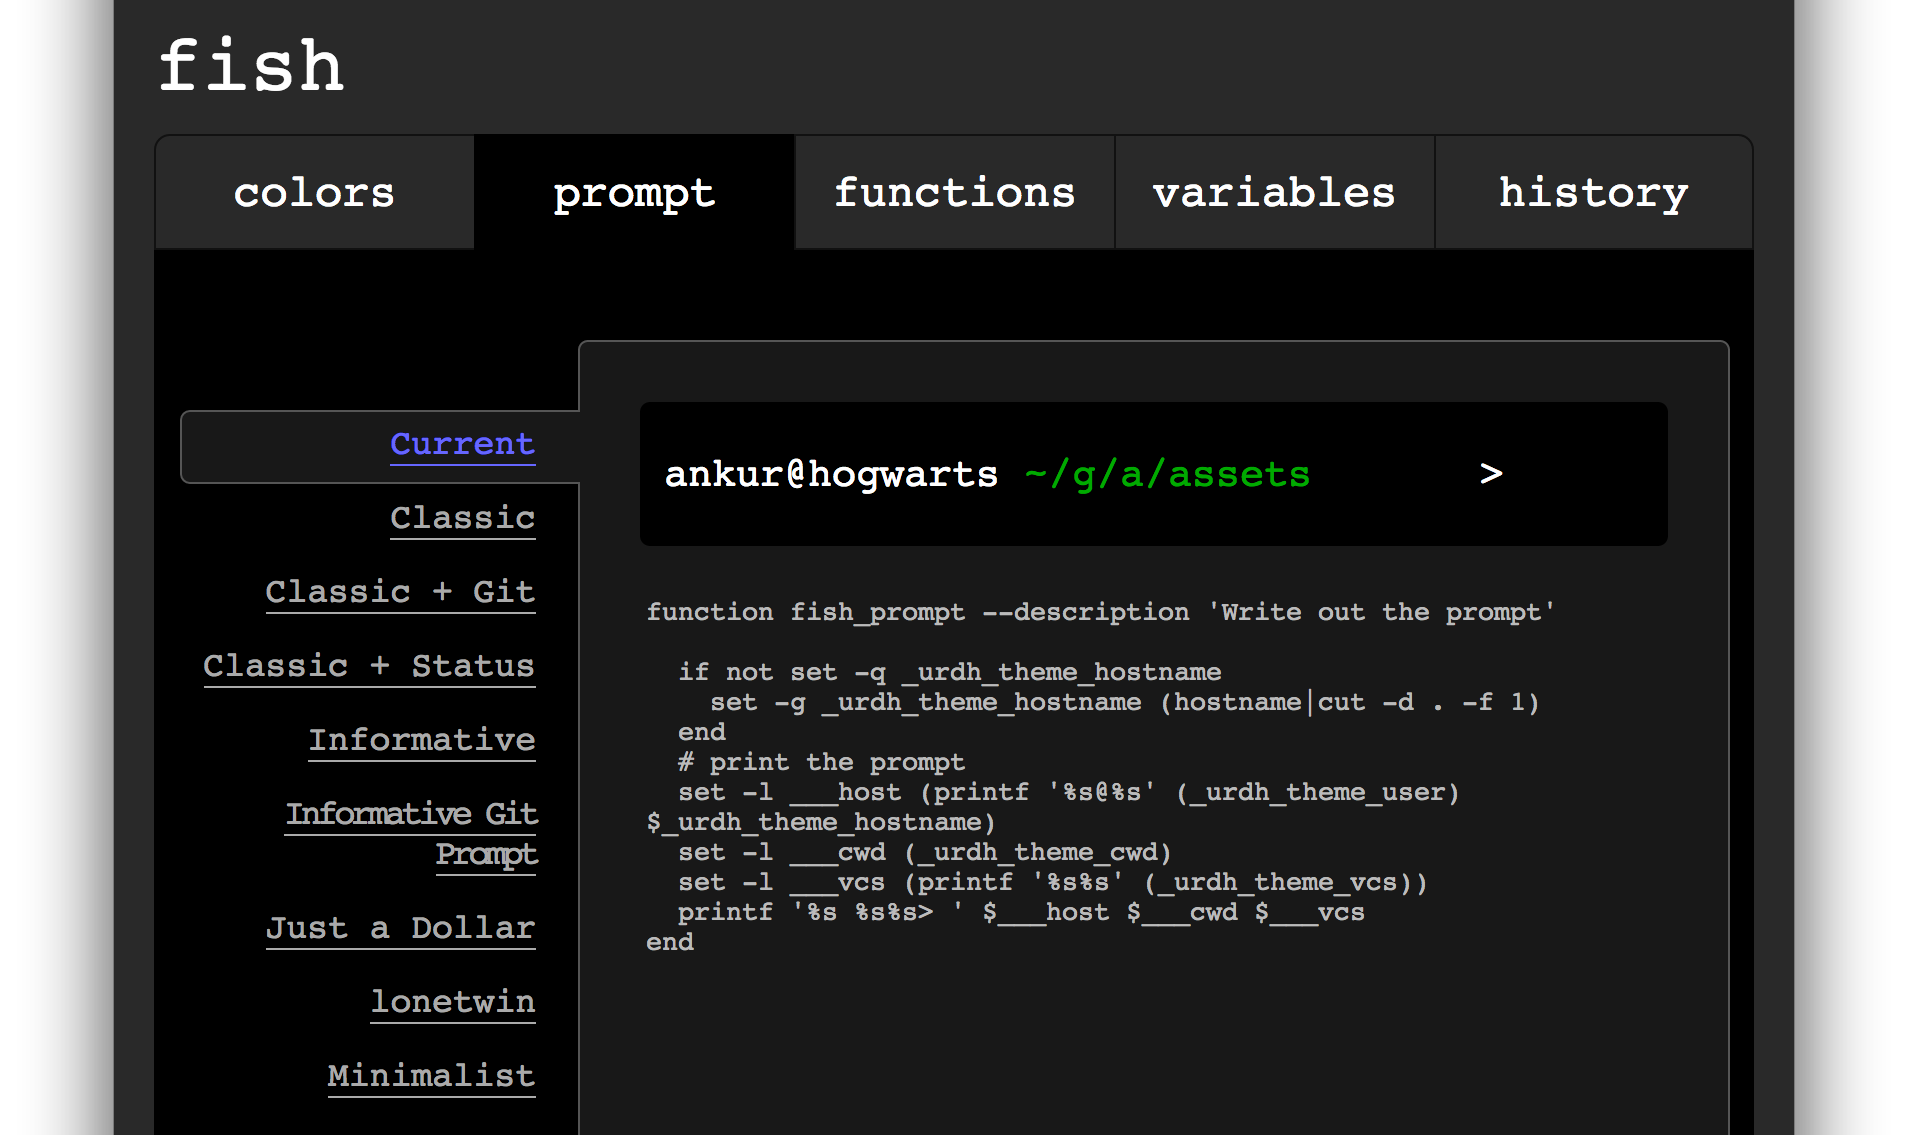Screen dimensions: 1908x1135
Task: Click the ankur@hogwarts prompt preview box
Action: [x=1154, y=474]
